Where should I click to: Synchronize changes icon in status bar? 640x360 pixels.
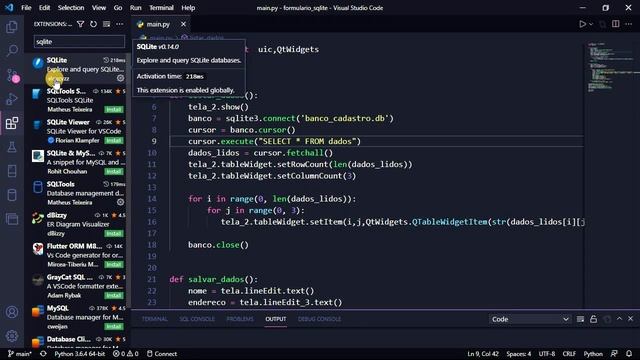click(x=43, y=353)
